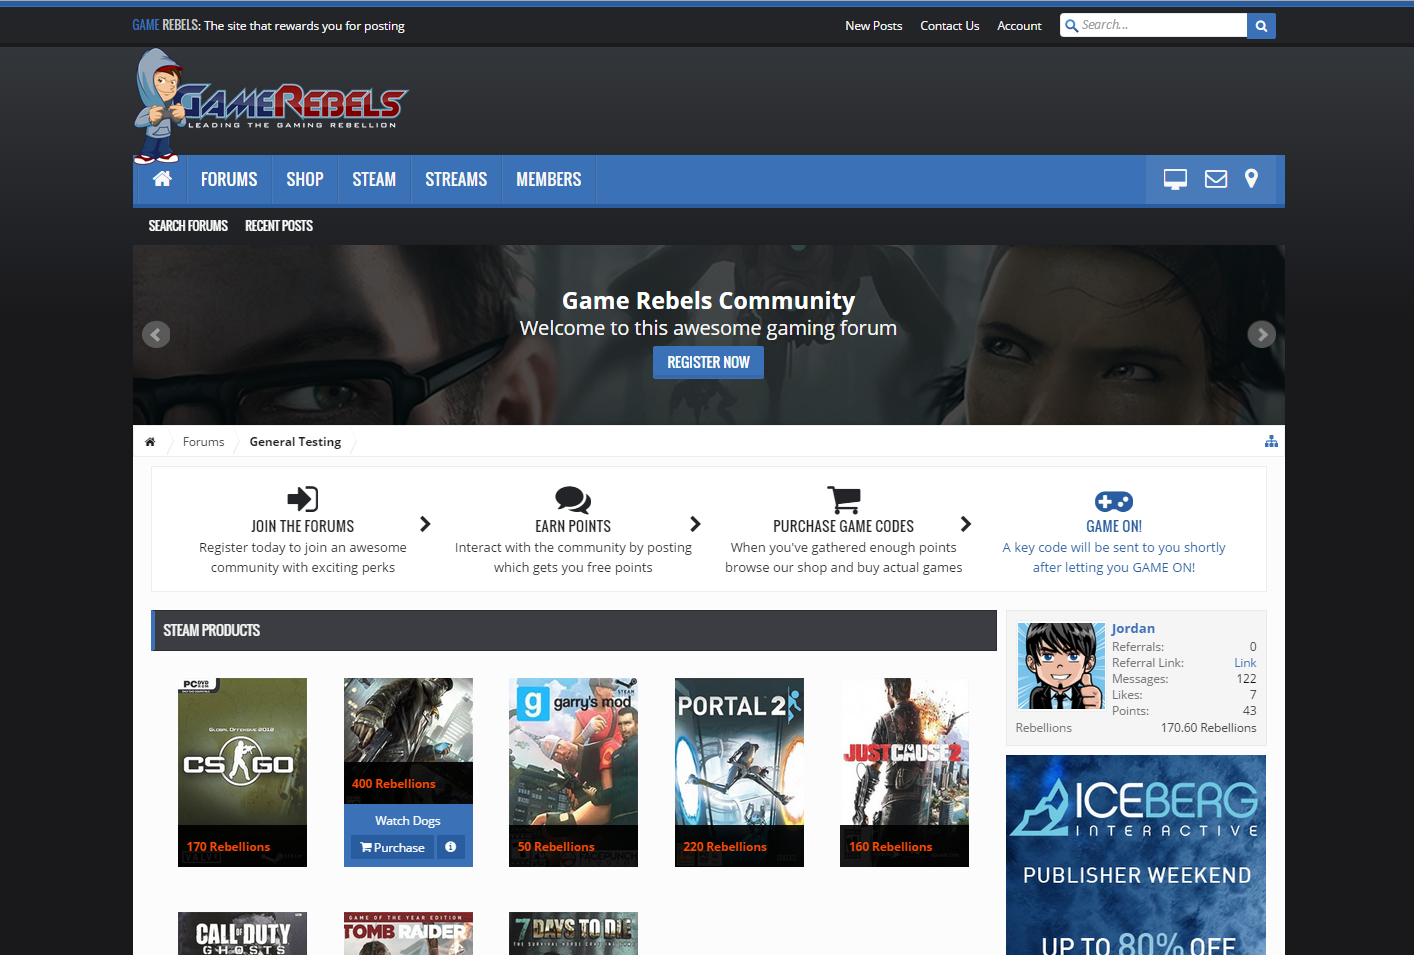Screen dimensions: 1414x955
Task: Open Contact Us link
Action: pyautogui.click(x=950, y=26)
